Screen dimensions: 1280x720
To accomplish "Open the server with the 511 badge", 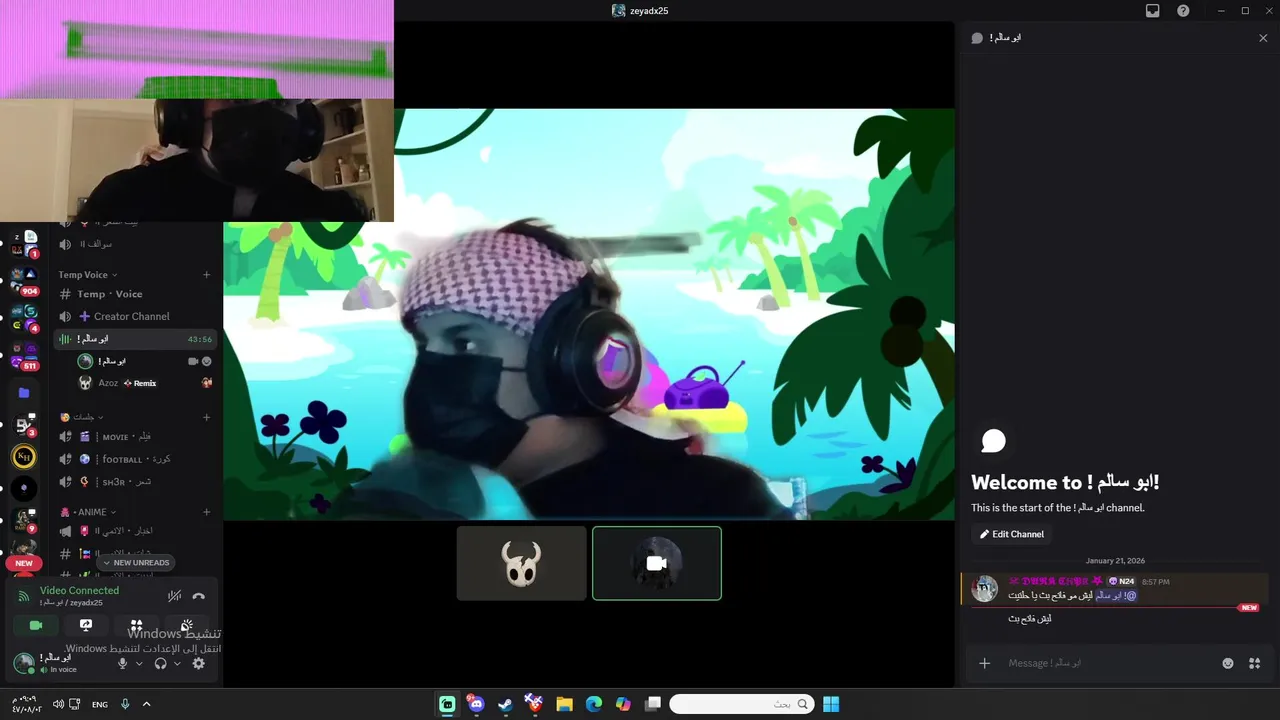I will (x=24, y=355).
